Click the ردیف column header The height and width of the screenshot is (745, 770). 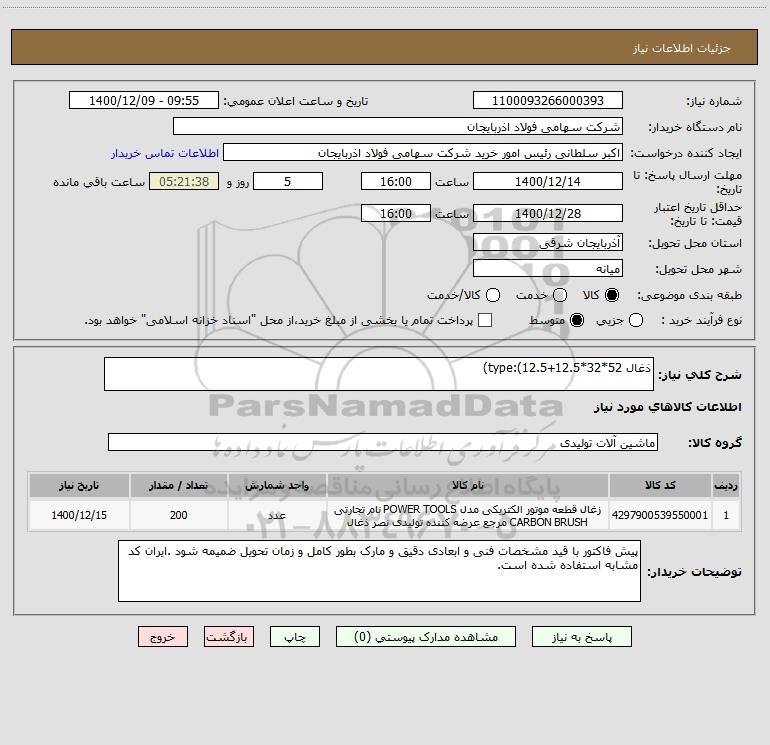(726, 485)
